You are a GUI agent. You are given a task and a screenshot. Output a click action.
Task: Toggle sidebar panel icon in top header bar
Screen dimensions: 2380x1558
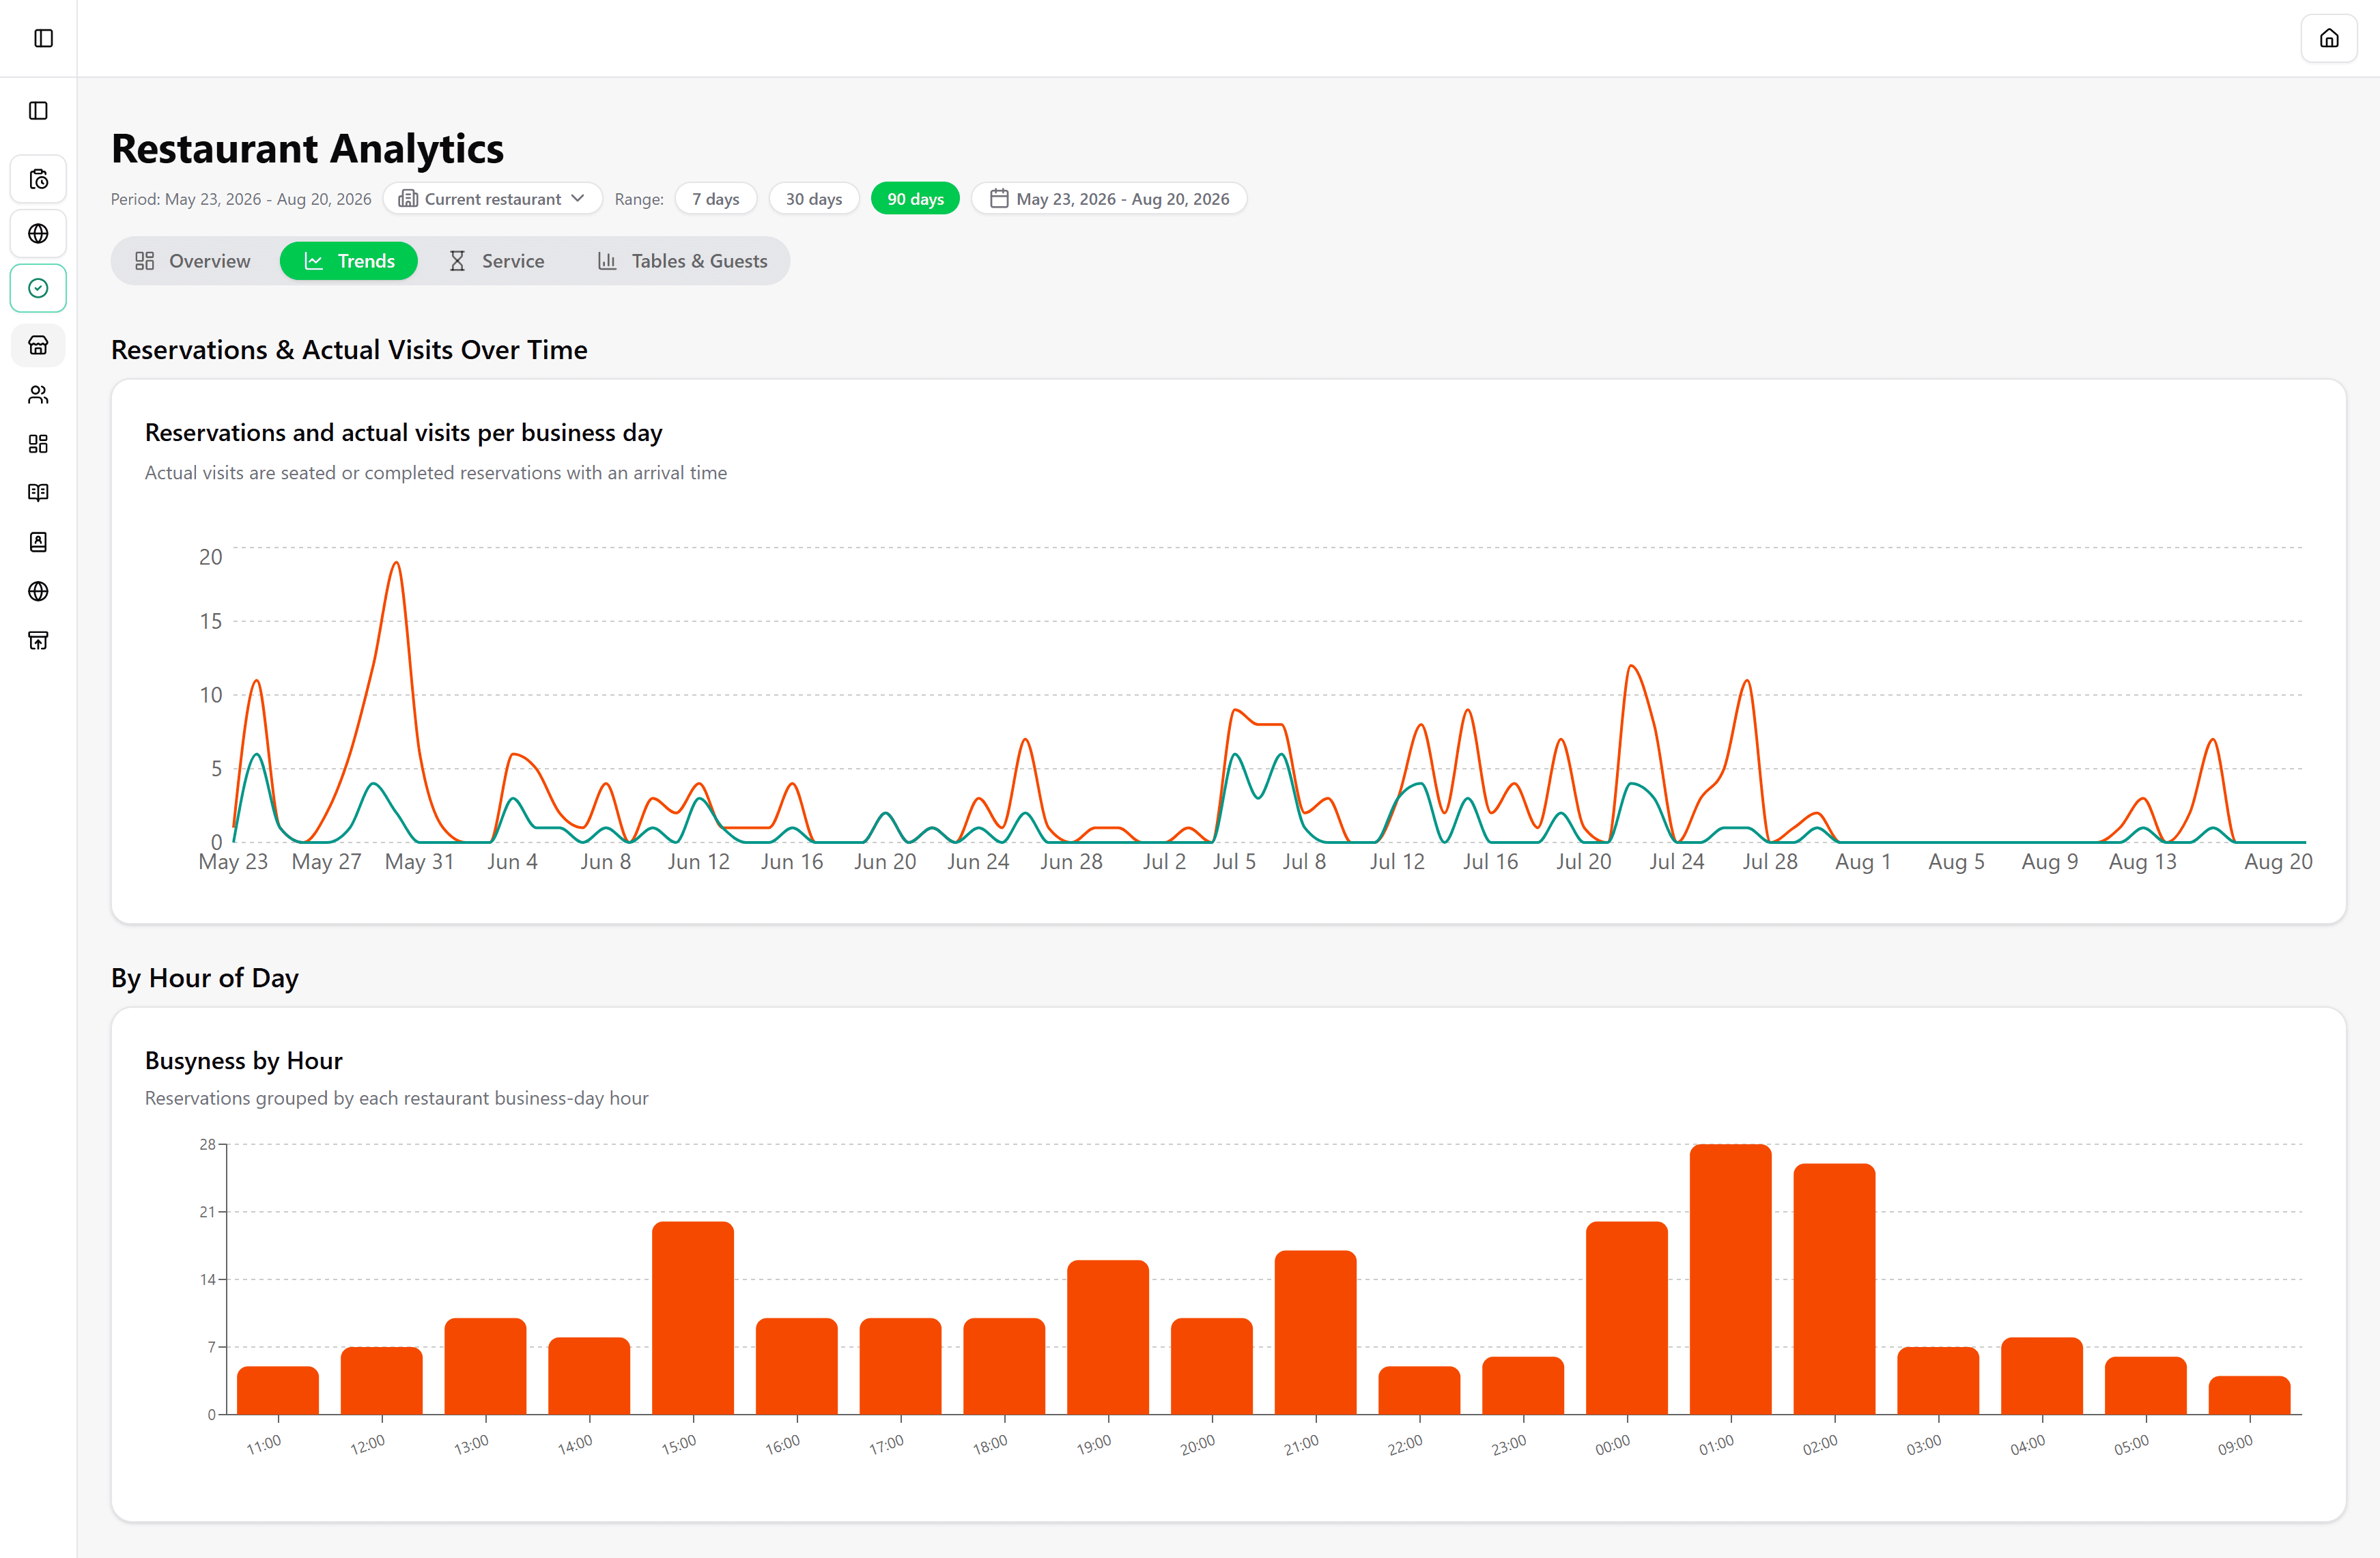click(43, 38)
